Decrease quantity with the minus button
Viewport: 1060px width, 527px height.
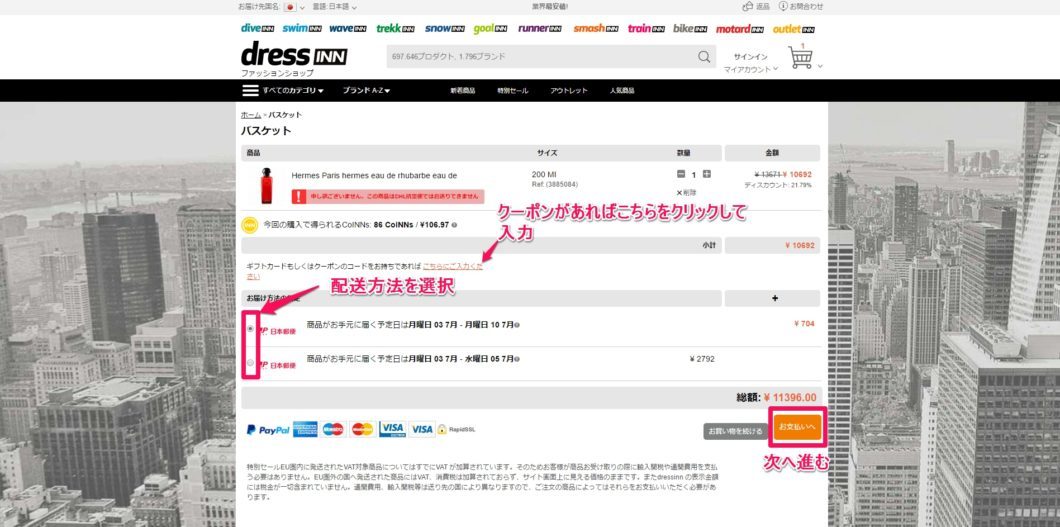coord(681,174)
